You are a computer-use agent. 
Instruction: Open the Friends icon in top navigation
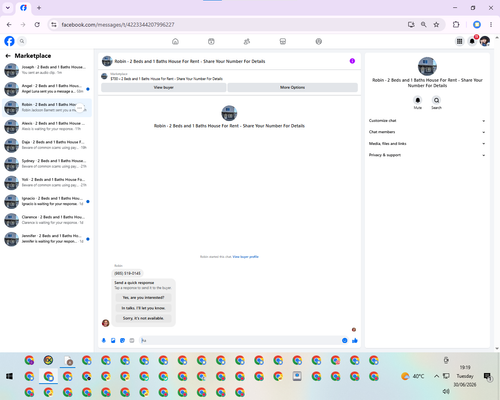247,41
